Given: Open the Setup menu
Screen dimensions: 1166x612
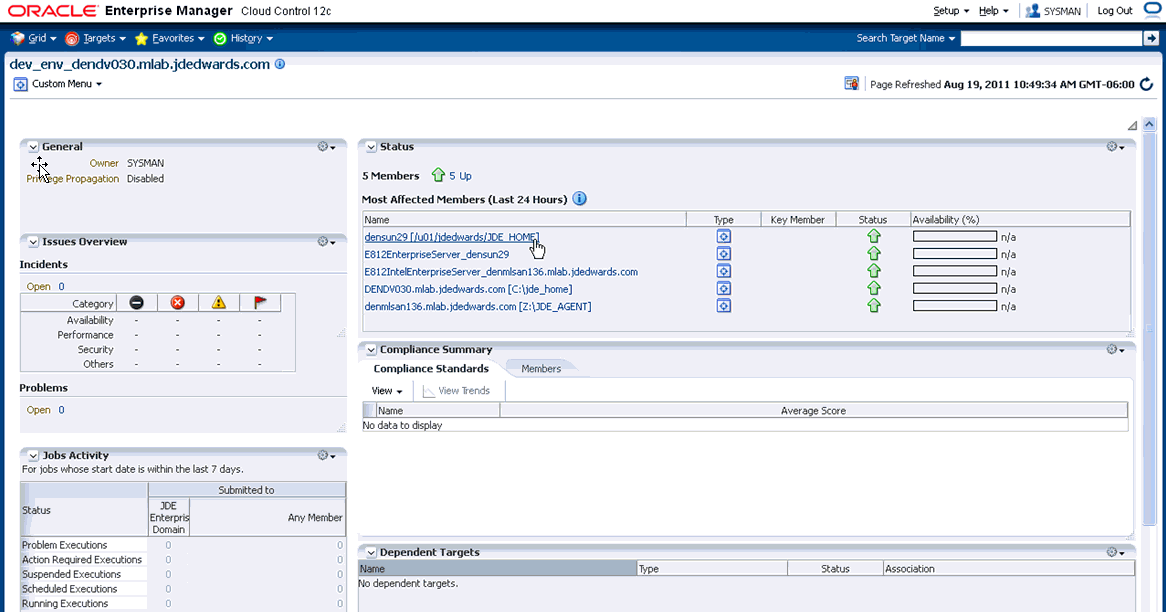Looking at the screenshot, I should [951, 10].
